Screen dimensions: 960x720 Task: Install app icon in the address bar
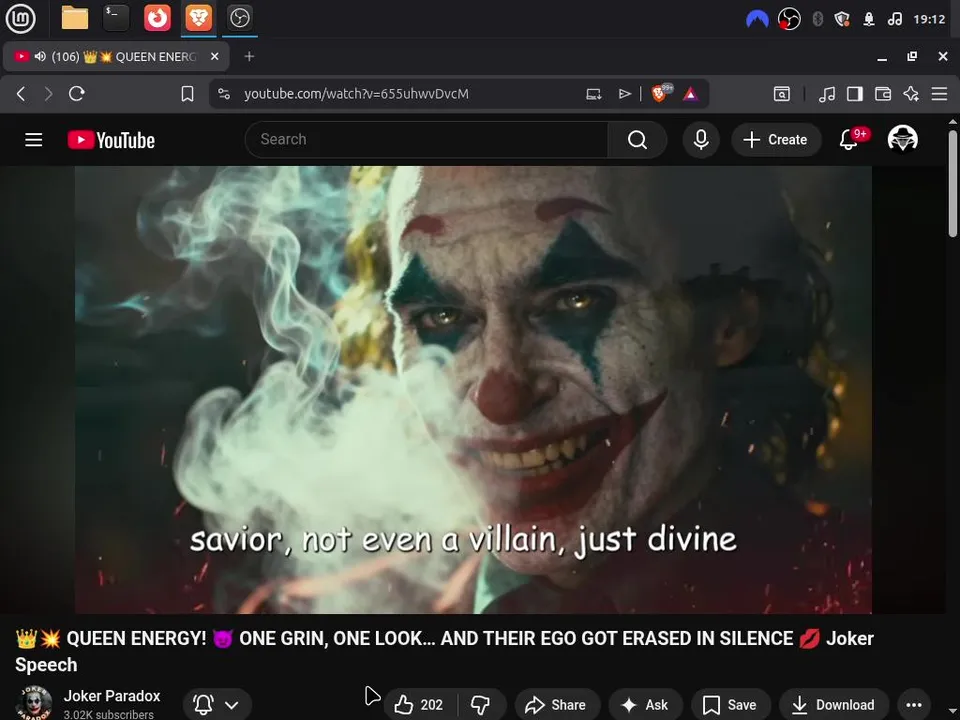[593, 94]
